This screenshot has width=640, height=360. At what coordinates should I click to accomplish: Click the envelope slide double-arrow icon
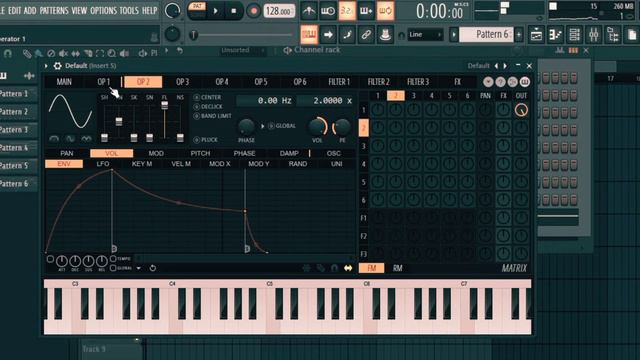tap(348, 268)
